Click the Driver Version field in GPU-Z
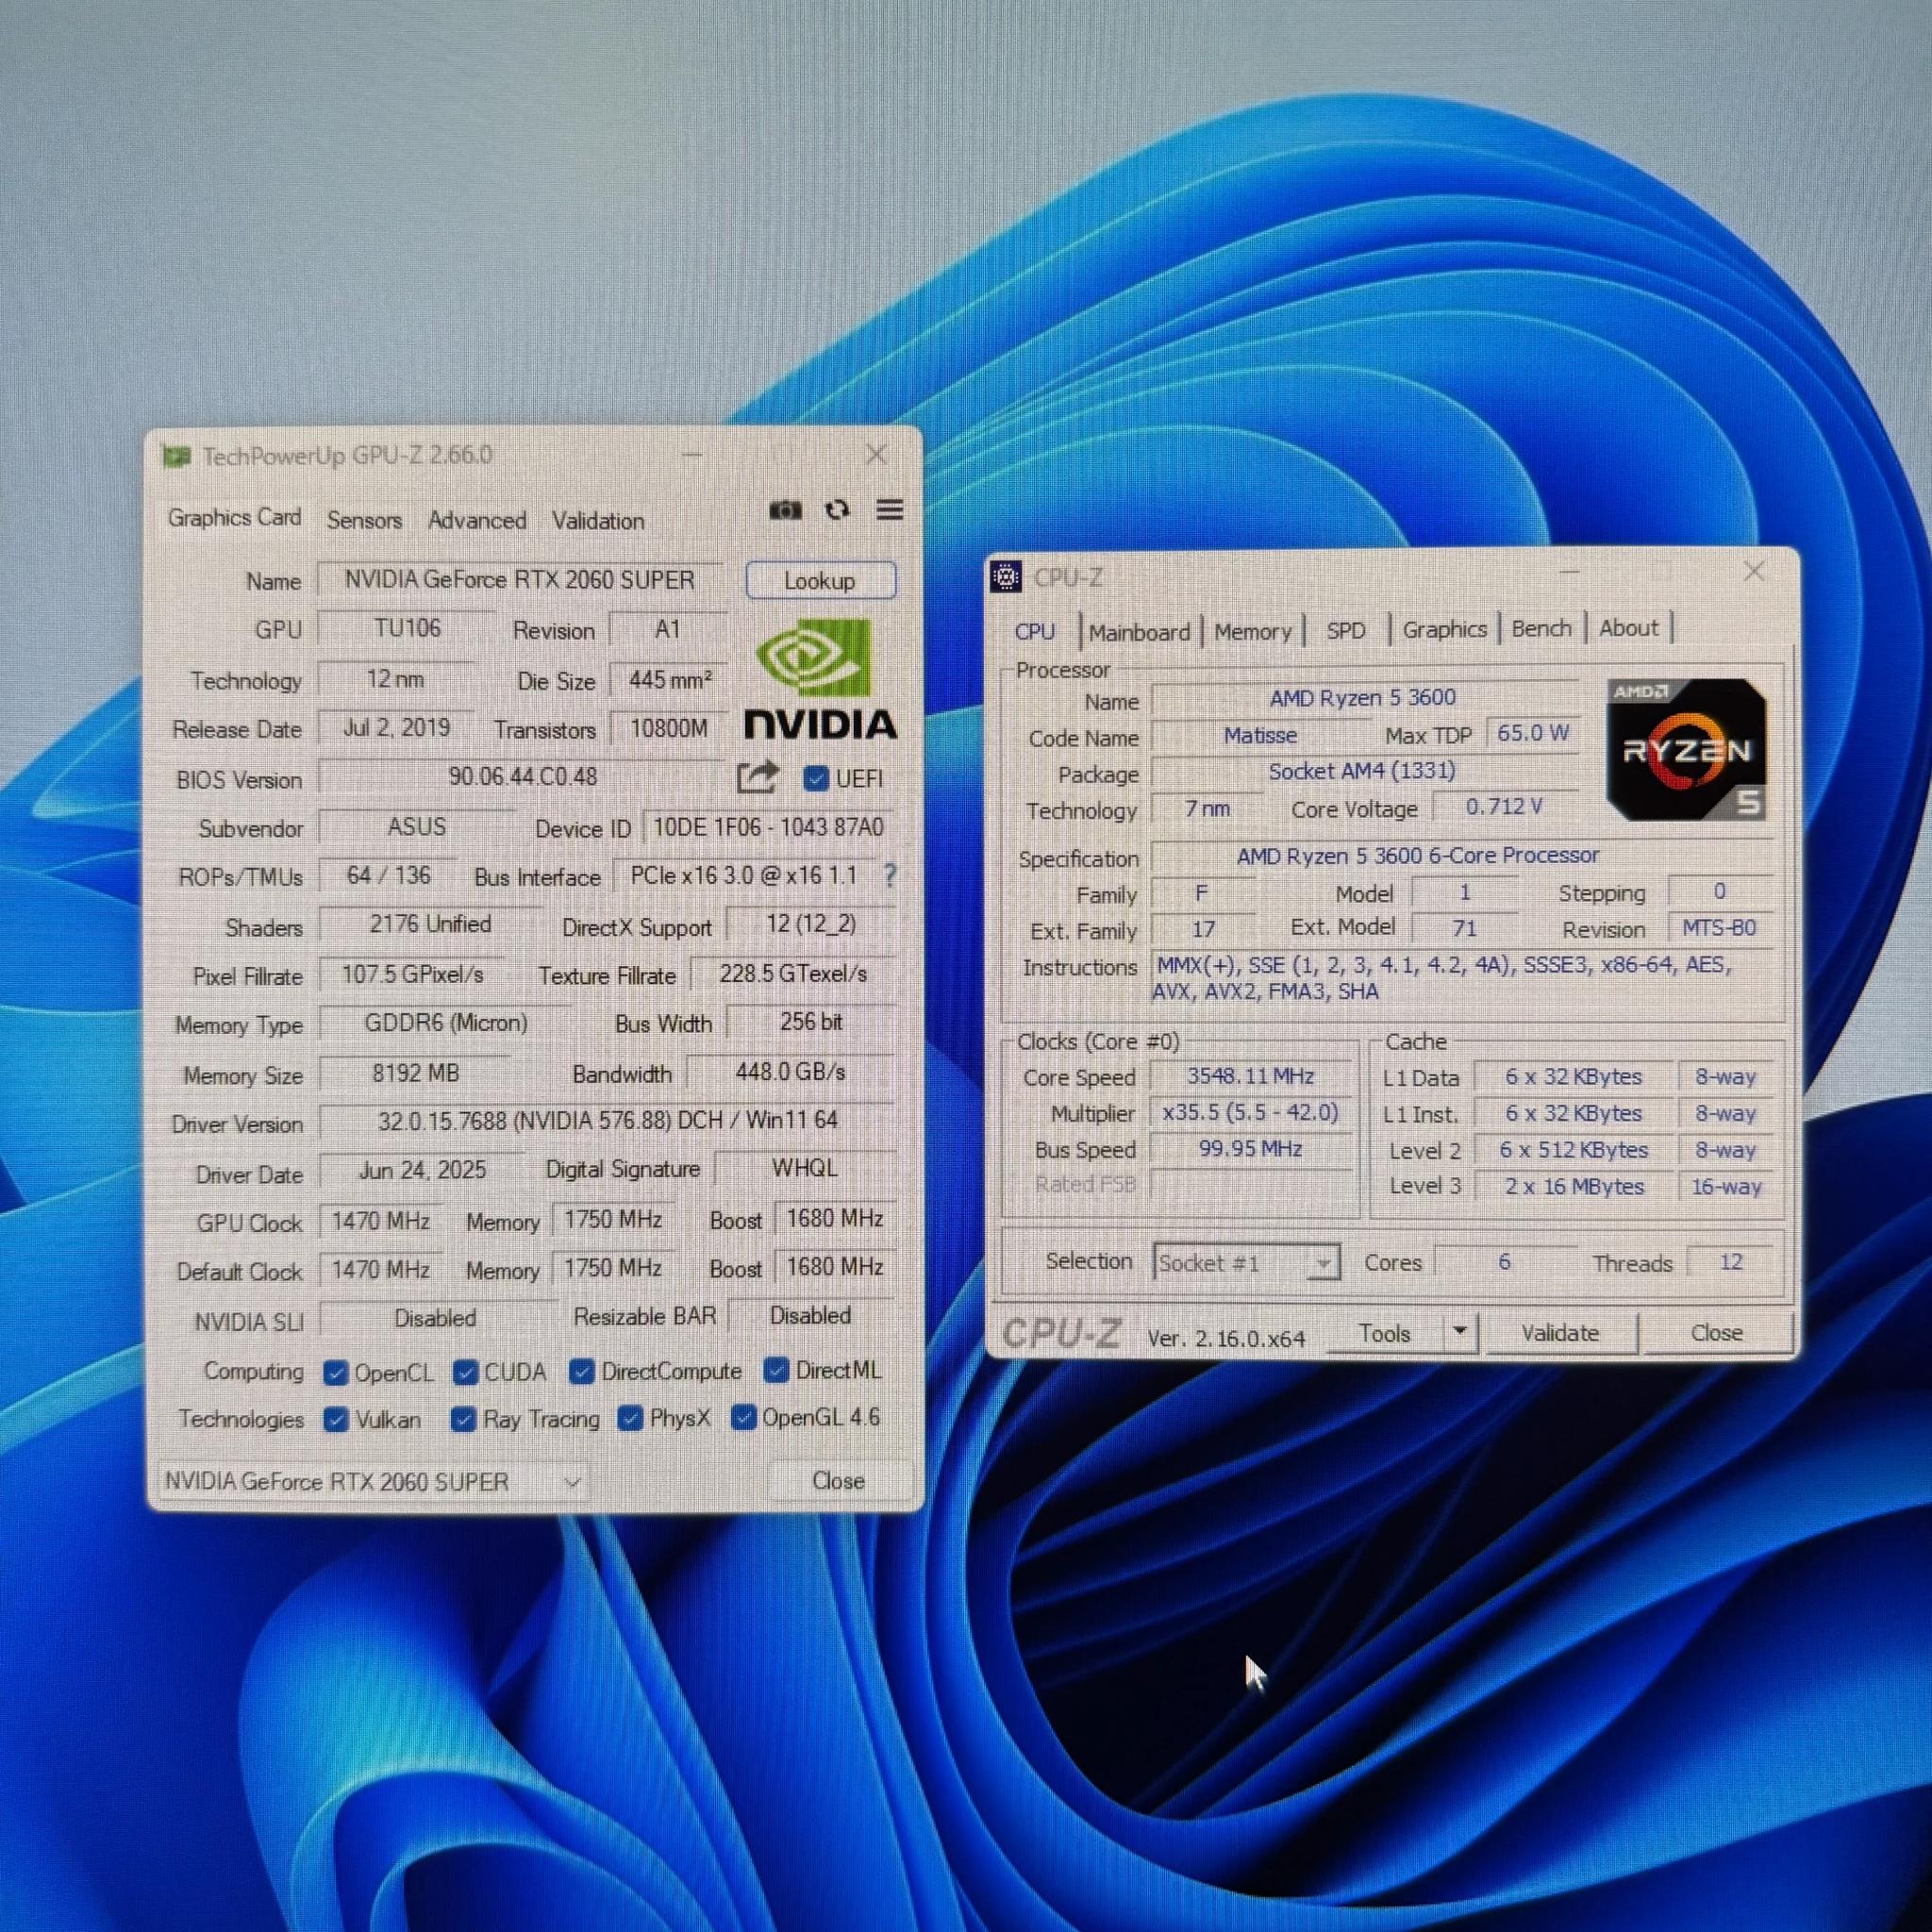Viewport: 1932px width, 1932px height. click(607, 1120)
